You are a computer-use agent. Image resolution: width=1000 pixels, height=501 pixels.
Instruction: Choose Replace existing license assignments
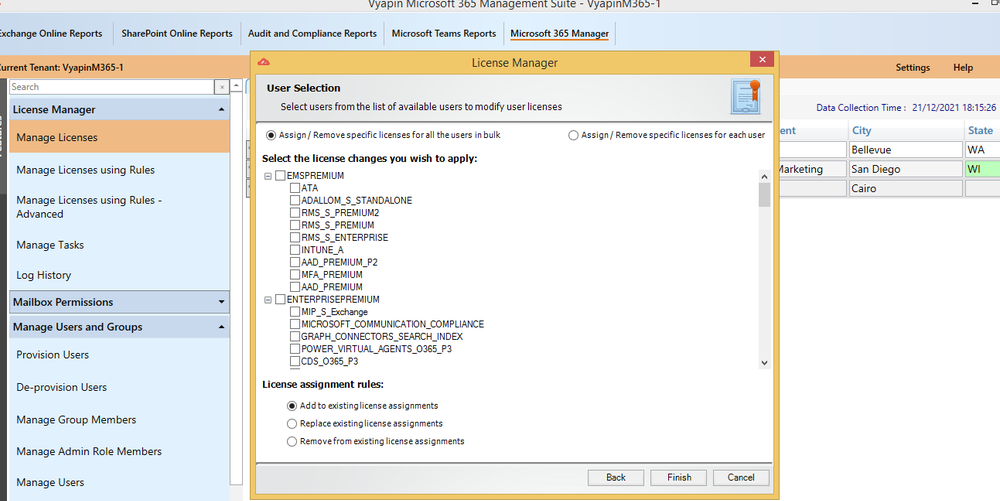(x=291, y=424)
